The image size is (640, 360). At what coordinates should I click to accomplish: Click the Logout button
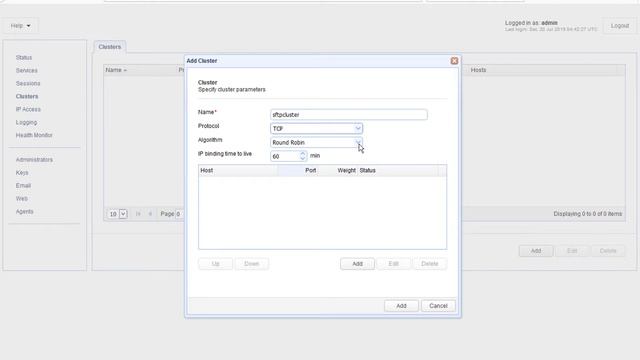tap(620, 26)
